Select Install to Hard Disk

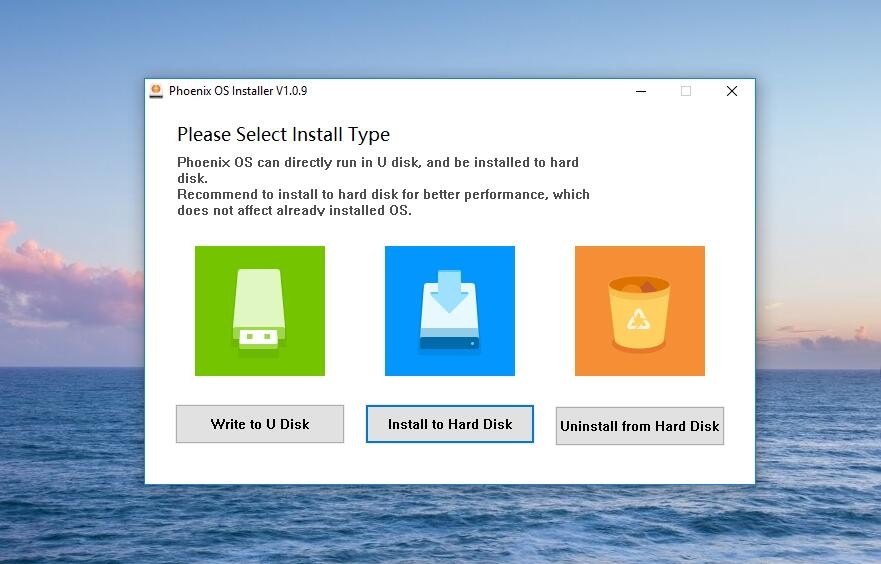[x=449, y=424]
